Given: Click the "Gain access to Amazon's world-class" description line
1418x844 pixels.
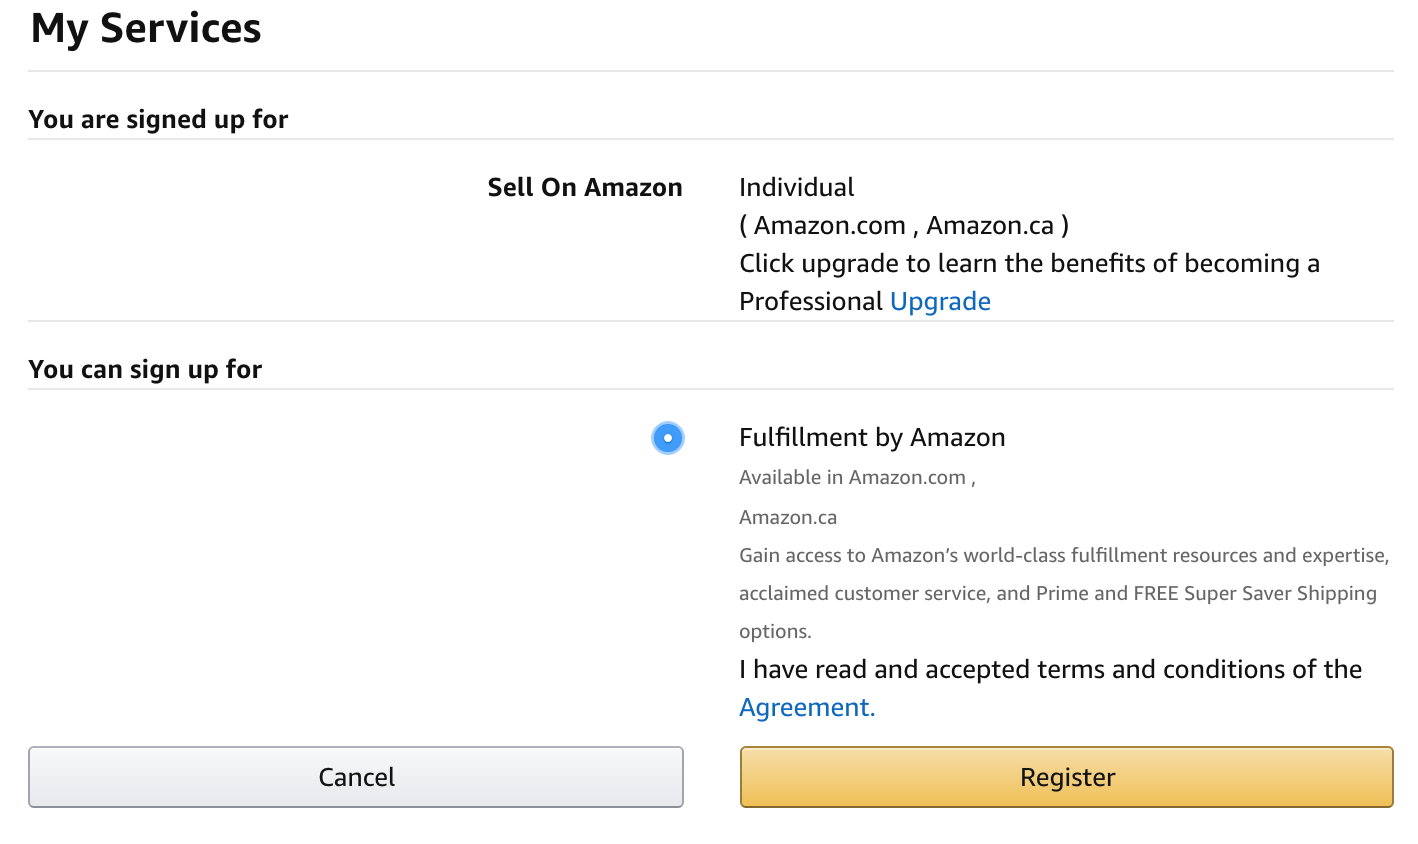Looking at the screenshot, I should 1063,556.
